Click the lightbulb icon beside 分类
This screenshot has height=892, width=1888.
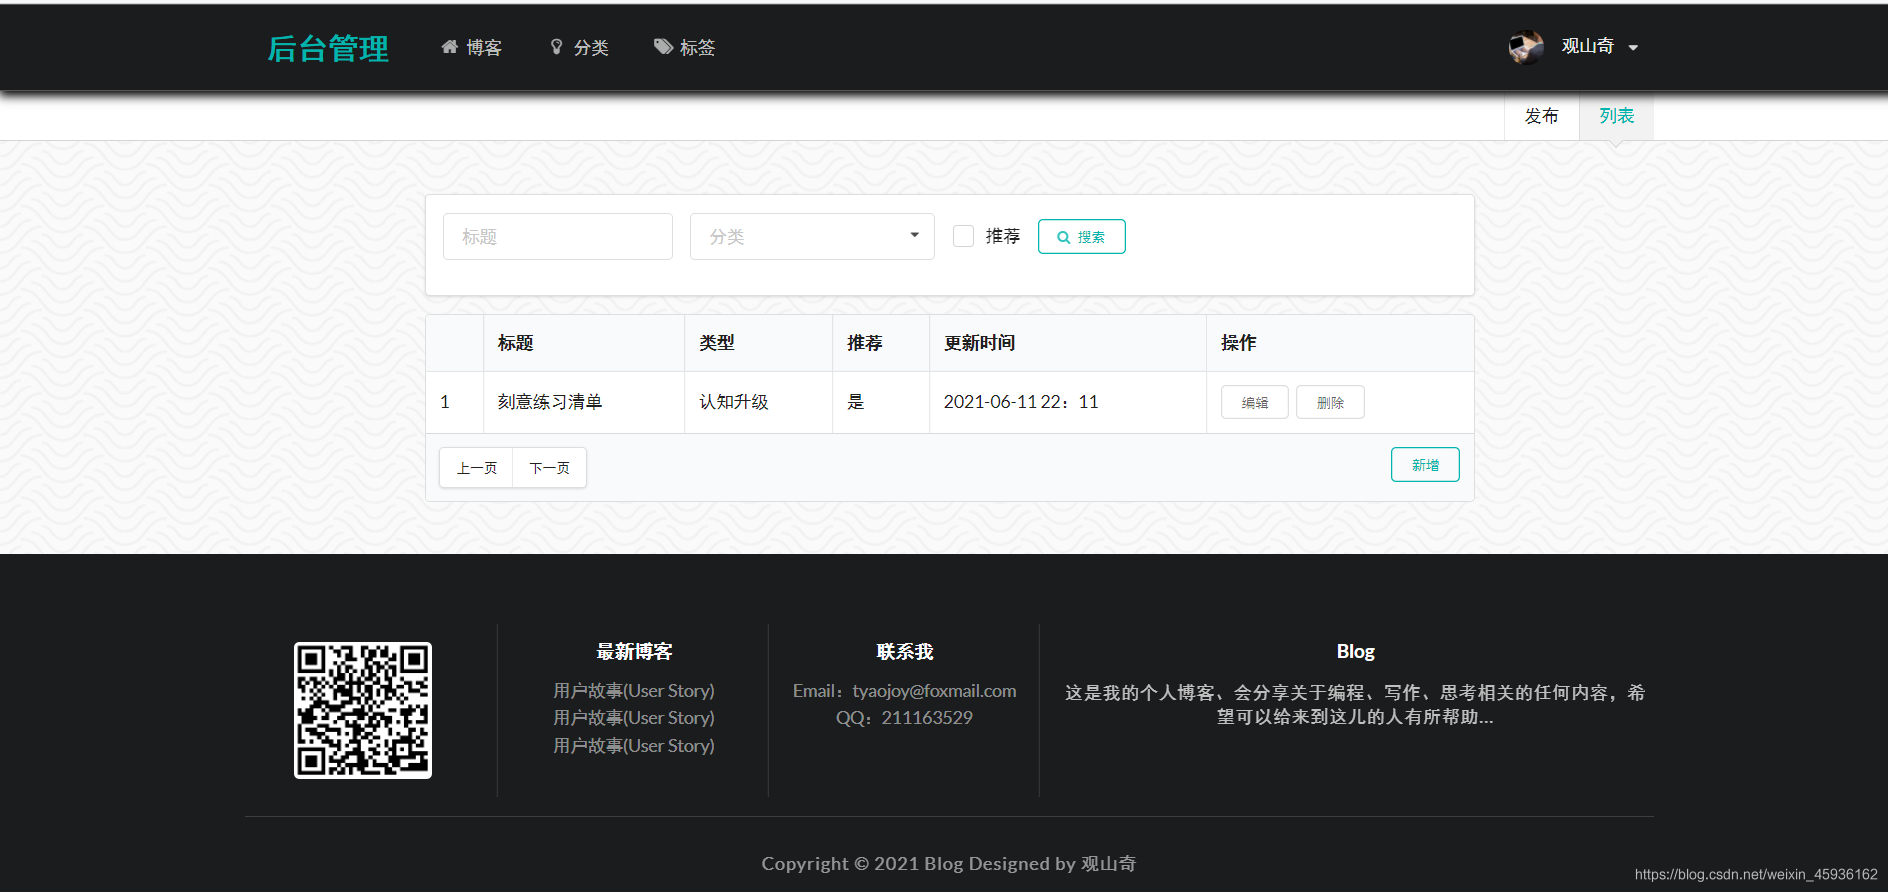coord(557,47)
